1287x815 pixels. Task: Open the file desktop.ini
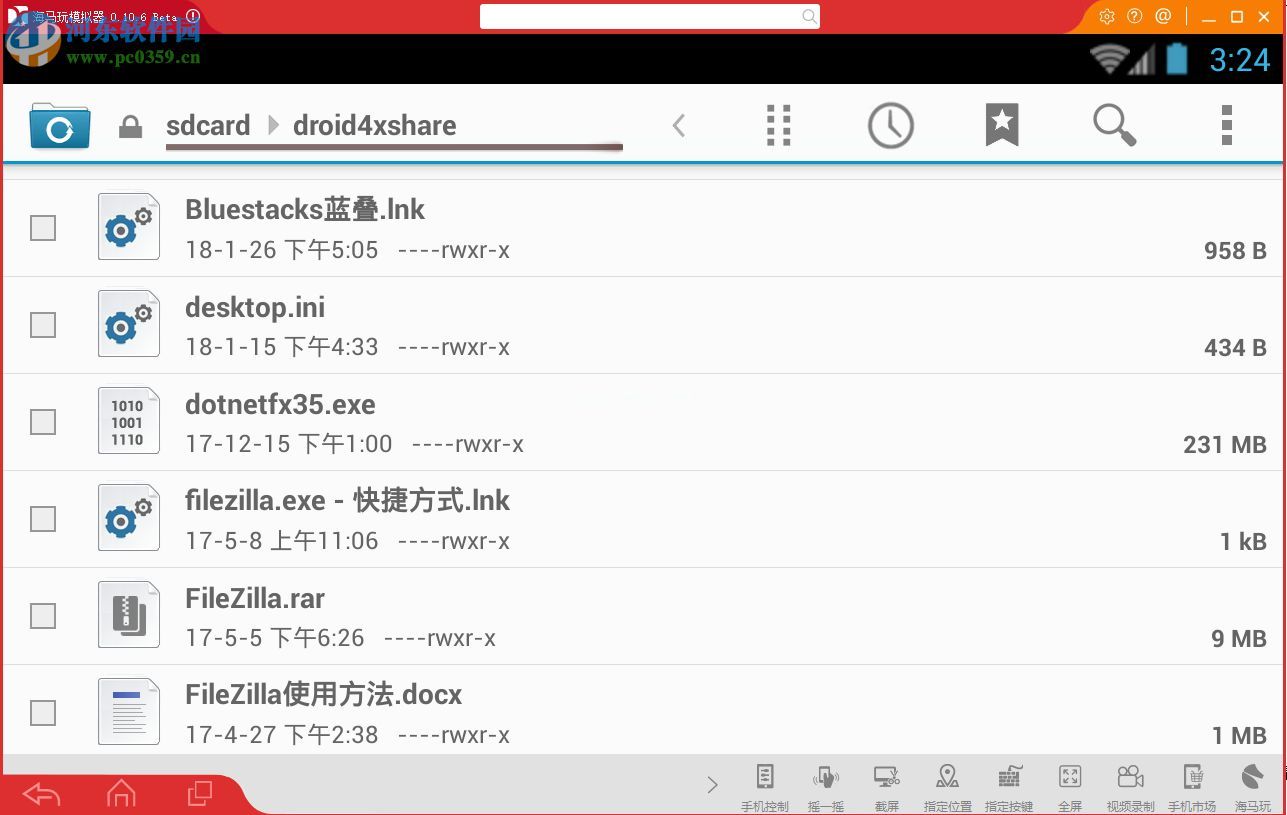[643, 325]
